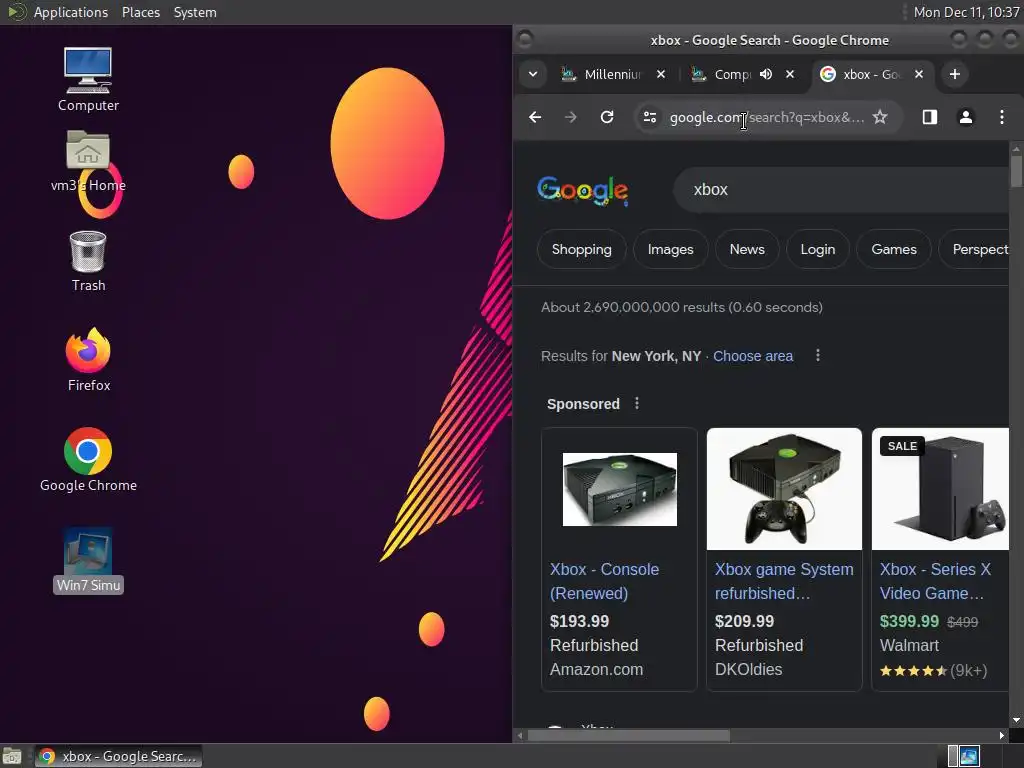
Task: Click the Amazon.com seller name
Action: pyautogui.click(x=596, y=669)
